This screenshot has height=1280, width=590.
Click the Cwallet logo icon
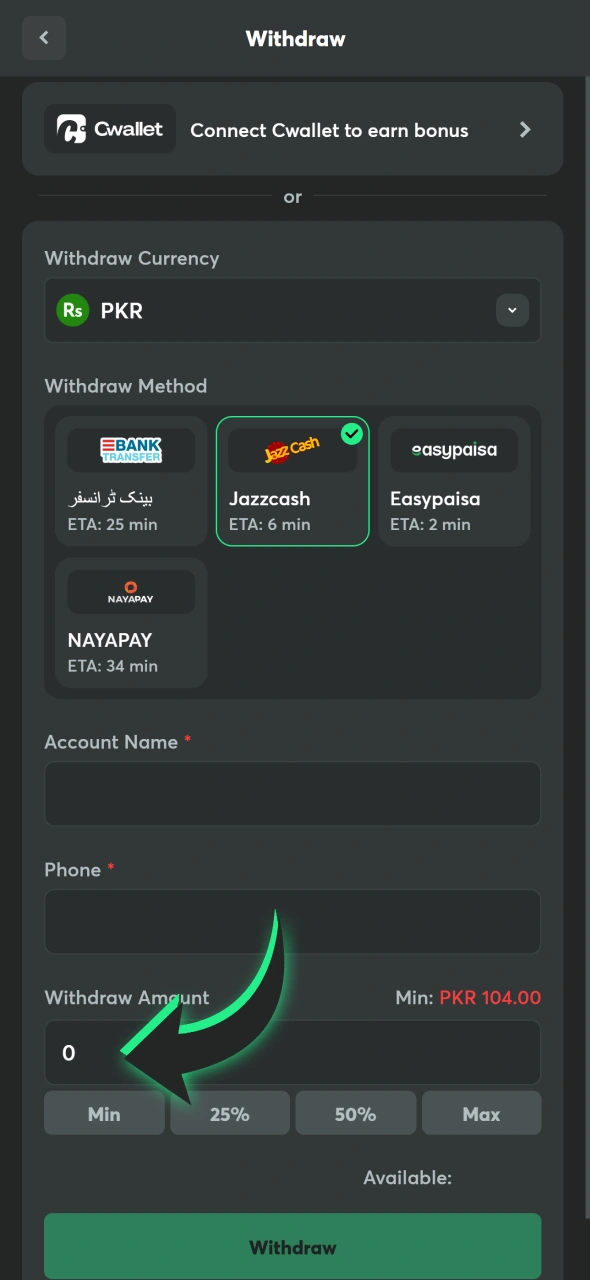coord(70,129)
